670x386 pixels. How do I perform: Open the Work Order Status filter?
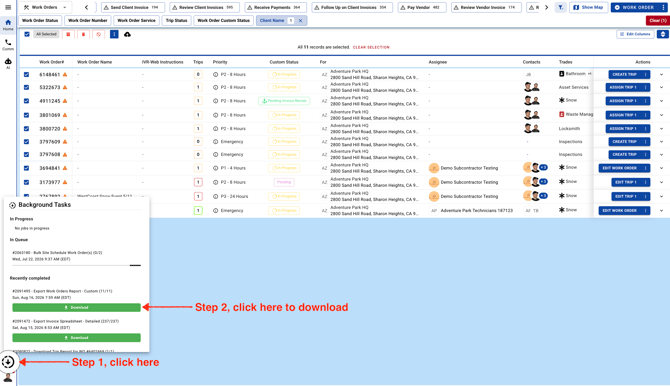coord(40,21)
